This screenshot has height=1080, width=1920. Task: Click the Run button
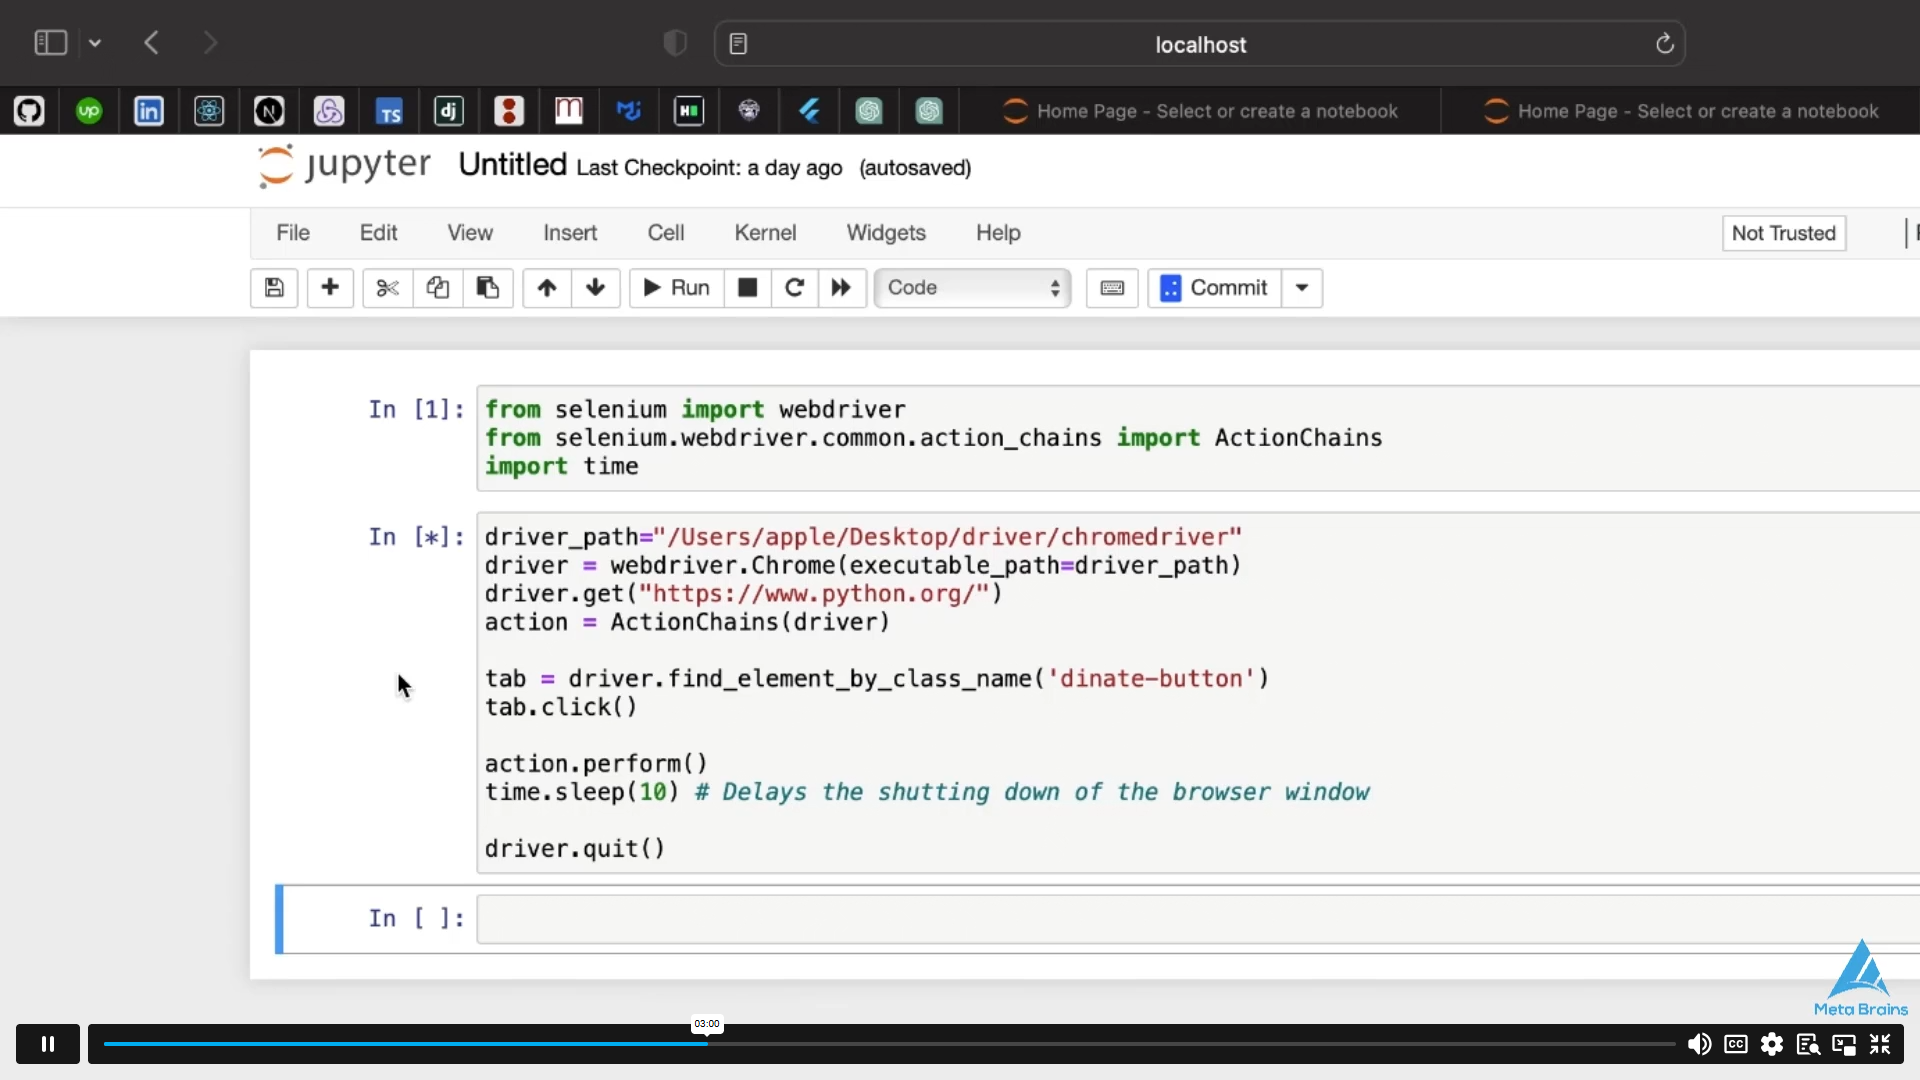tap(676, 288)
